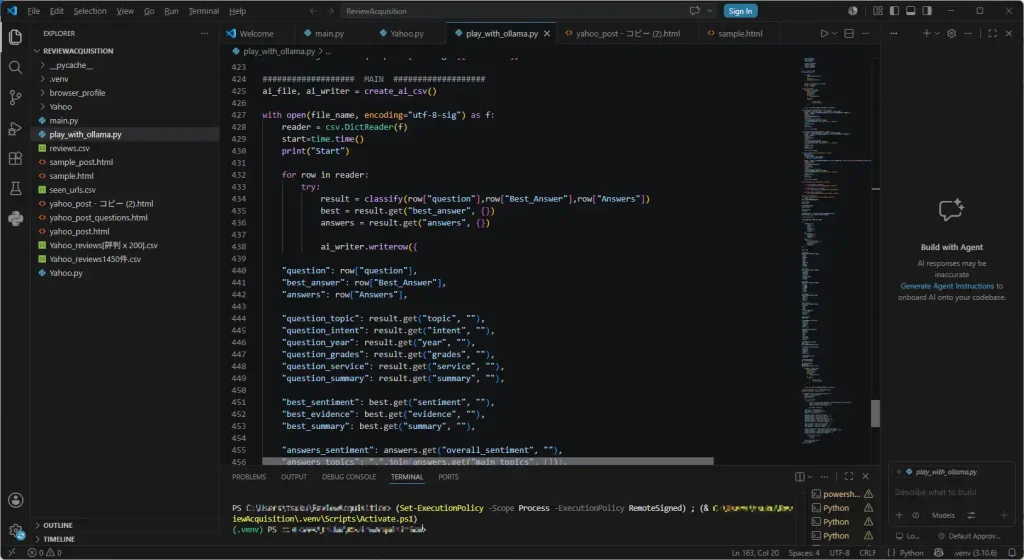The height and width of the screenshot is (560, 1024).
Task: Open the Extensions view
Action: click(x=15, y=159)
